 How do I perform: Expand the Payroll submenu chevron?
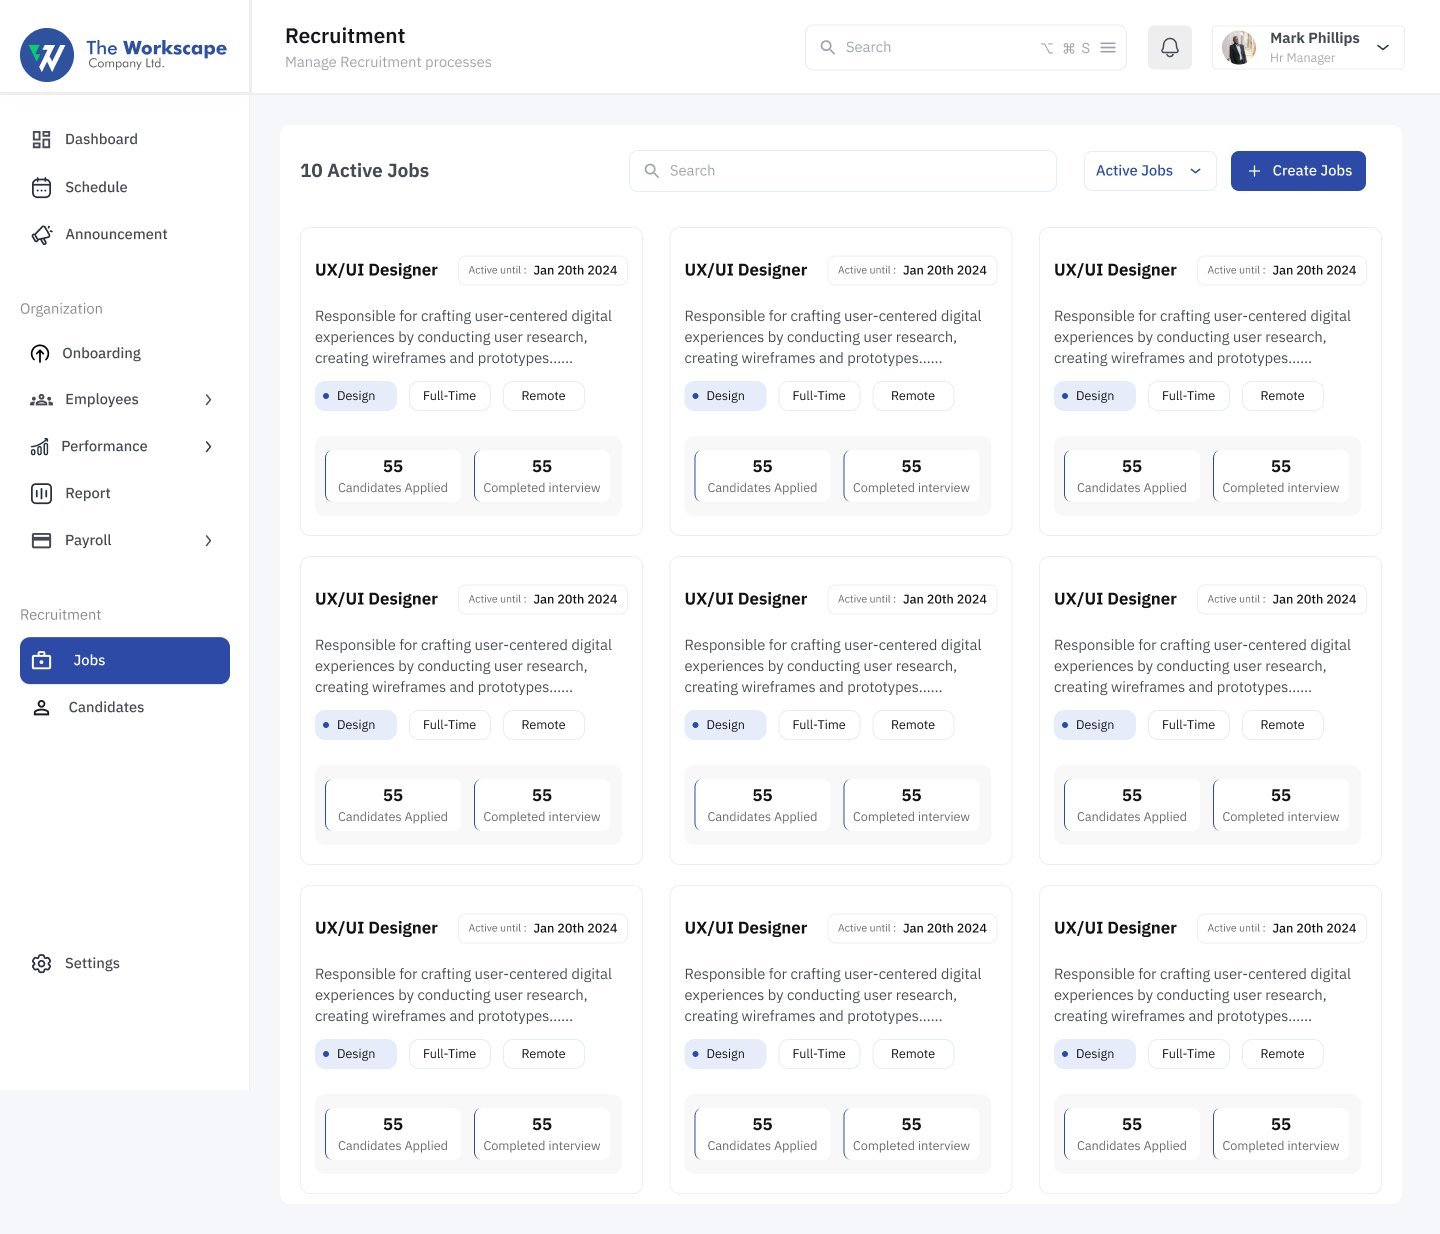pos(208,540)
